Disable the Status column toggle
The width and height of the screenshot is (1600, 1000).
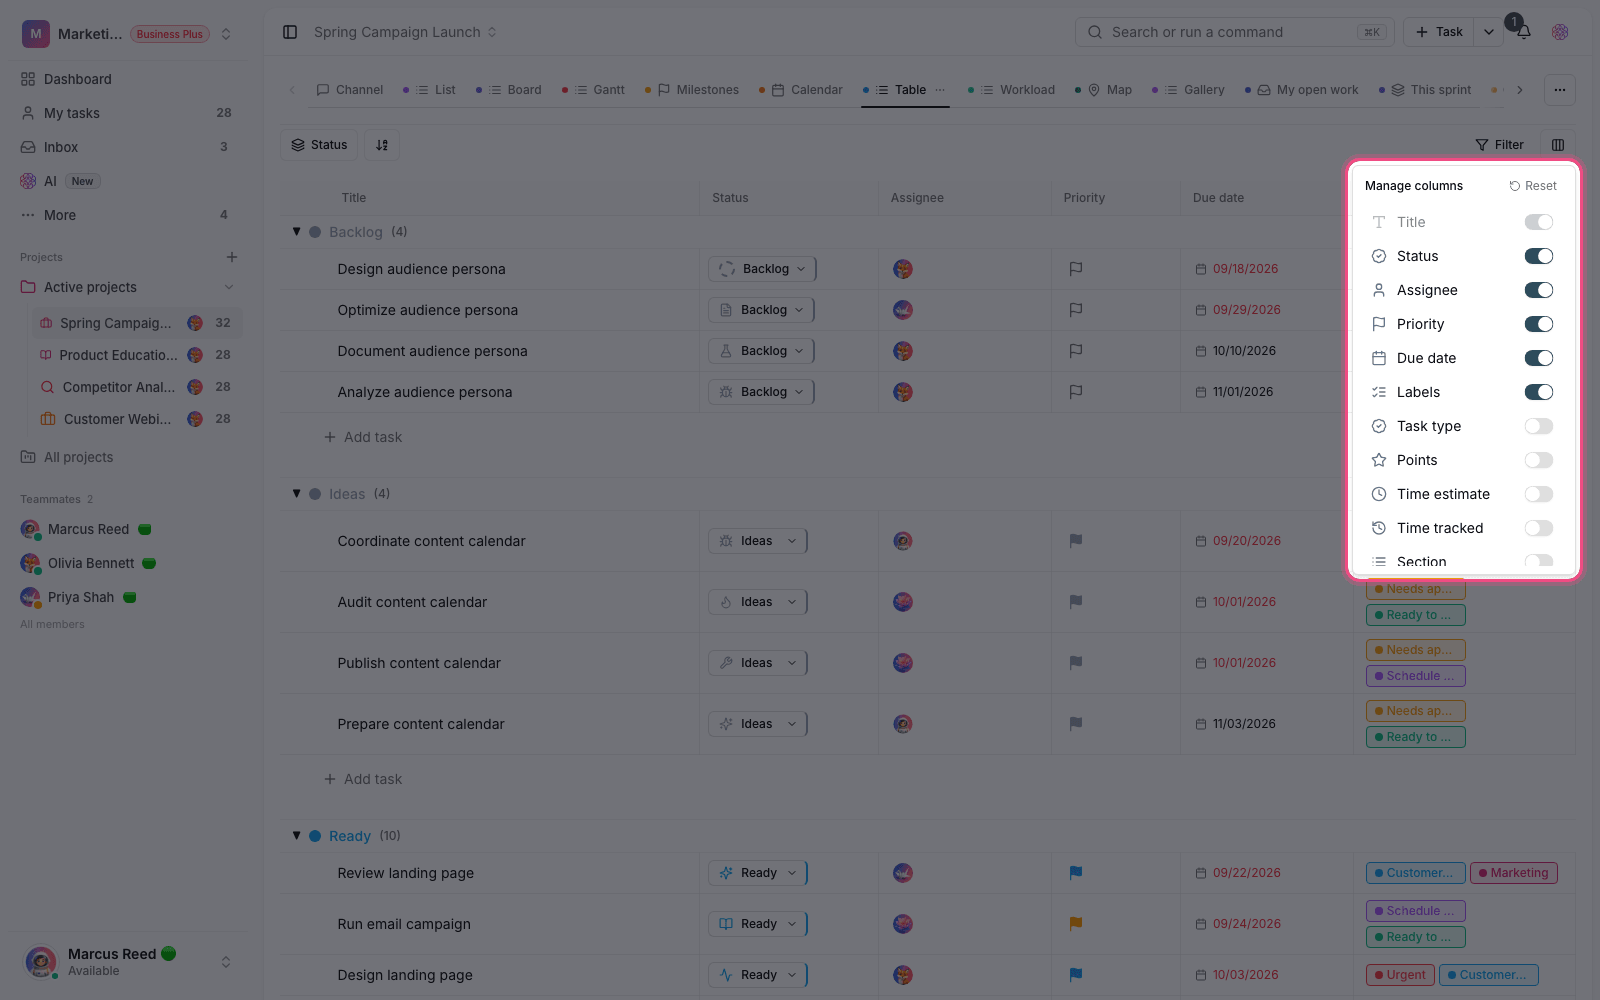[x=1539, y=256]
